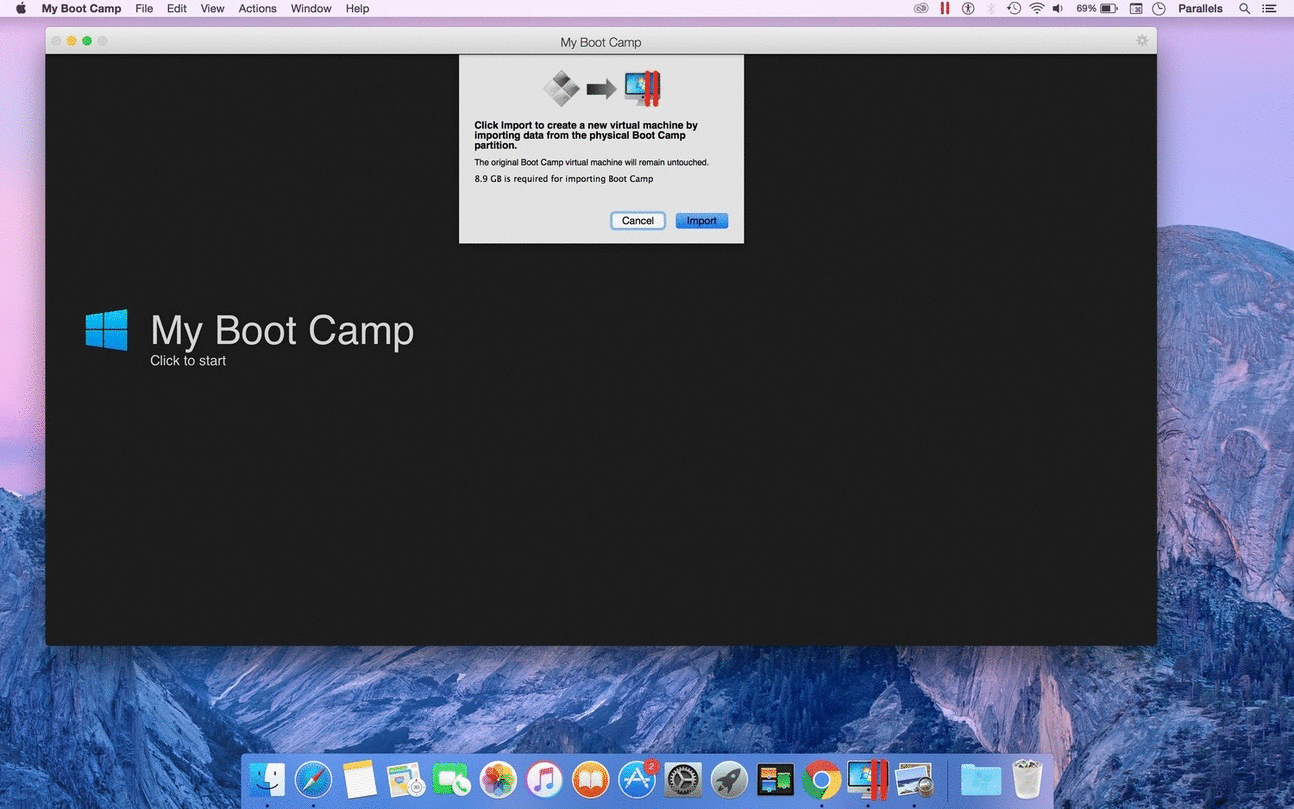Screen dimensions: 1294x809
Task: Open System Preferences from the Dock
Action: pos(683,780)
